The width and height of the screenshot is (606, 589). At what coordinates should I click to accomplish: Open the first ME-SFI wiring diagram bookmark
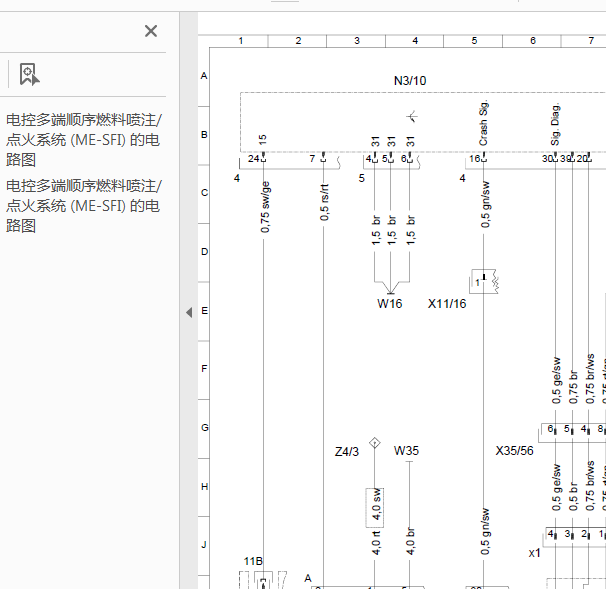[83, 140]
